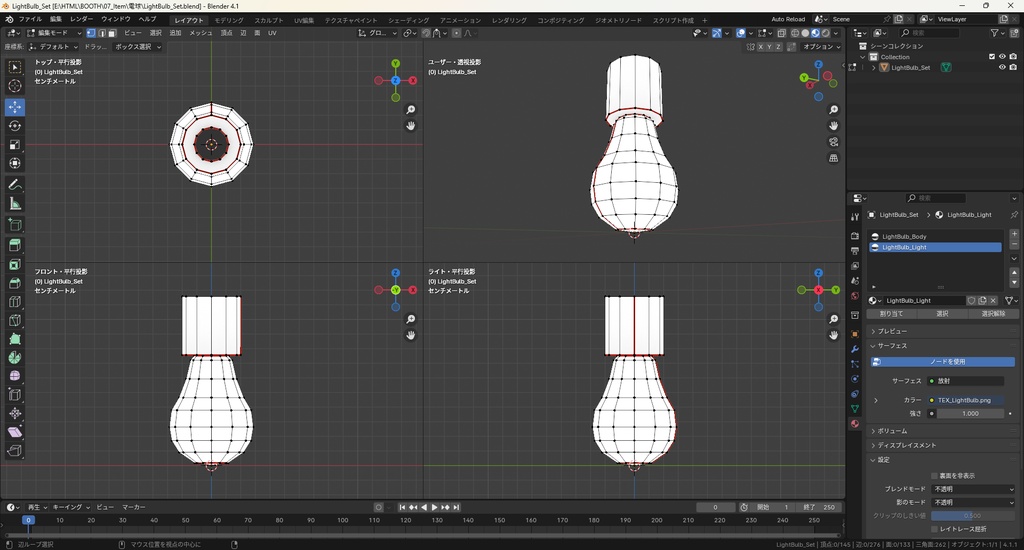Open the Object Data properties tab
The height and width of the screenshot is (550, 1024).
pos(855,408)
